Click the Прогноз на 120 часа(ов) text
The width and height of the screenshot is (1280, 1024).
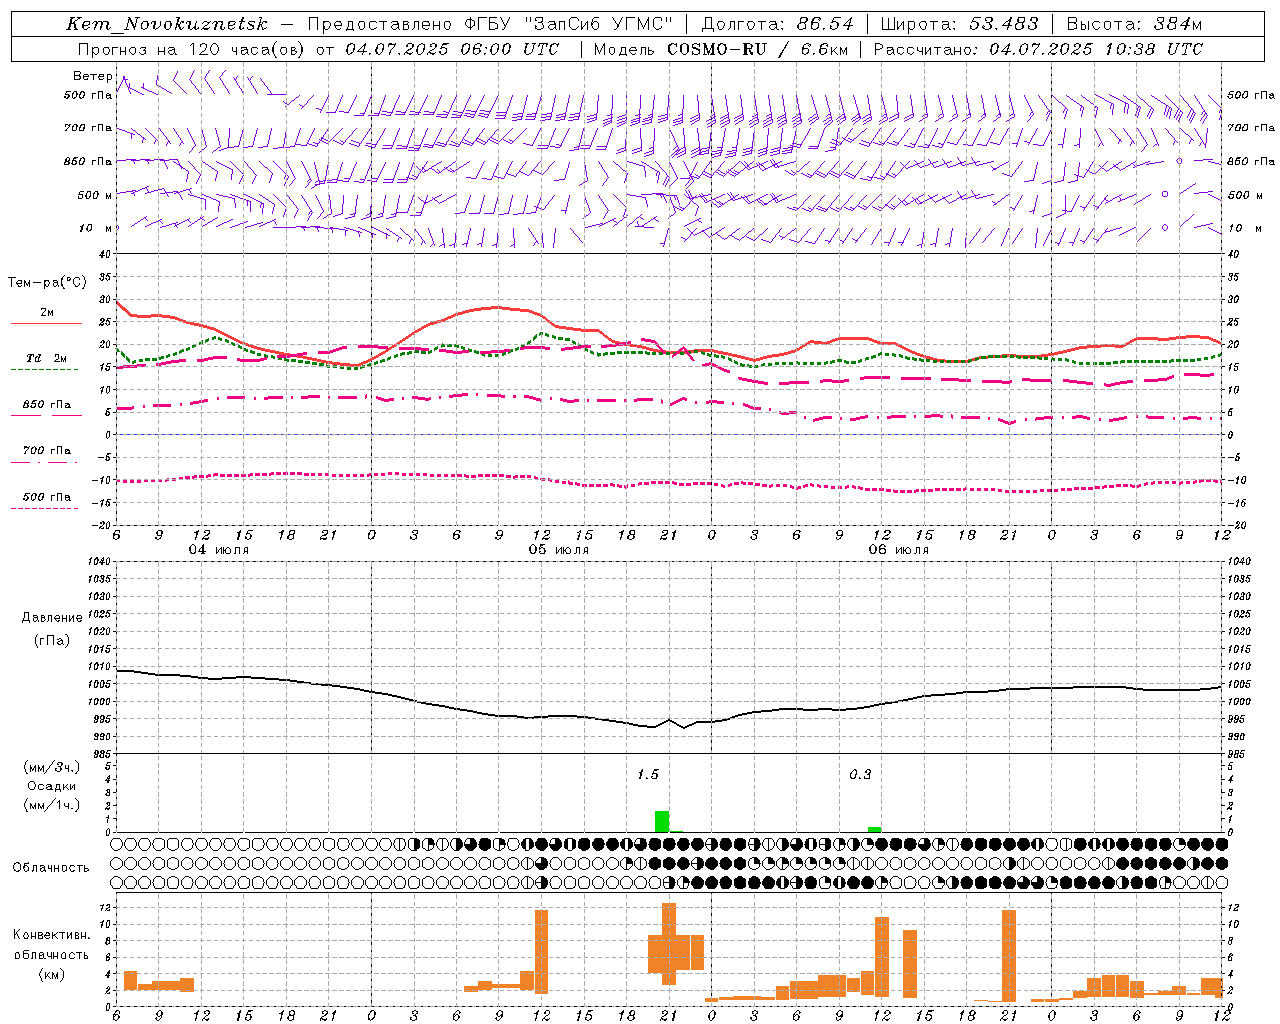click(x=192, y=49)
